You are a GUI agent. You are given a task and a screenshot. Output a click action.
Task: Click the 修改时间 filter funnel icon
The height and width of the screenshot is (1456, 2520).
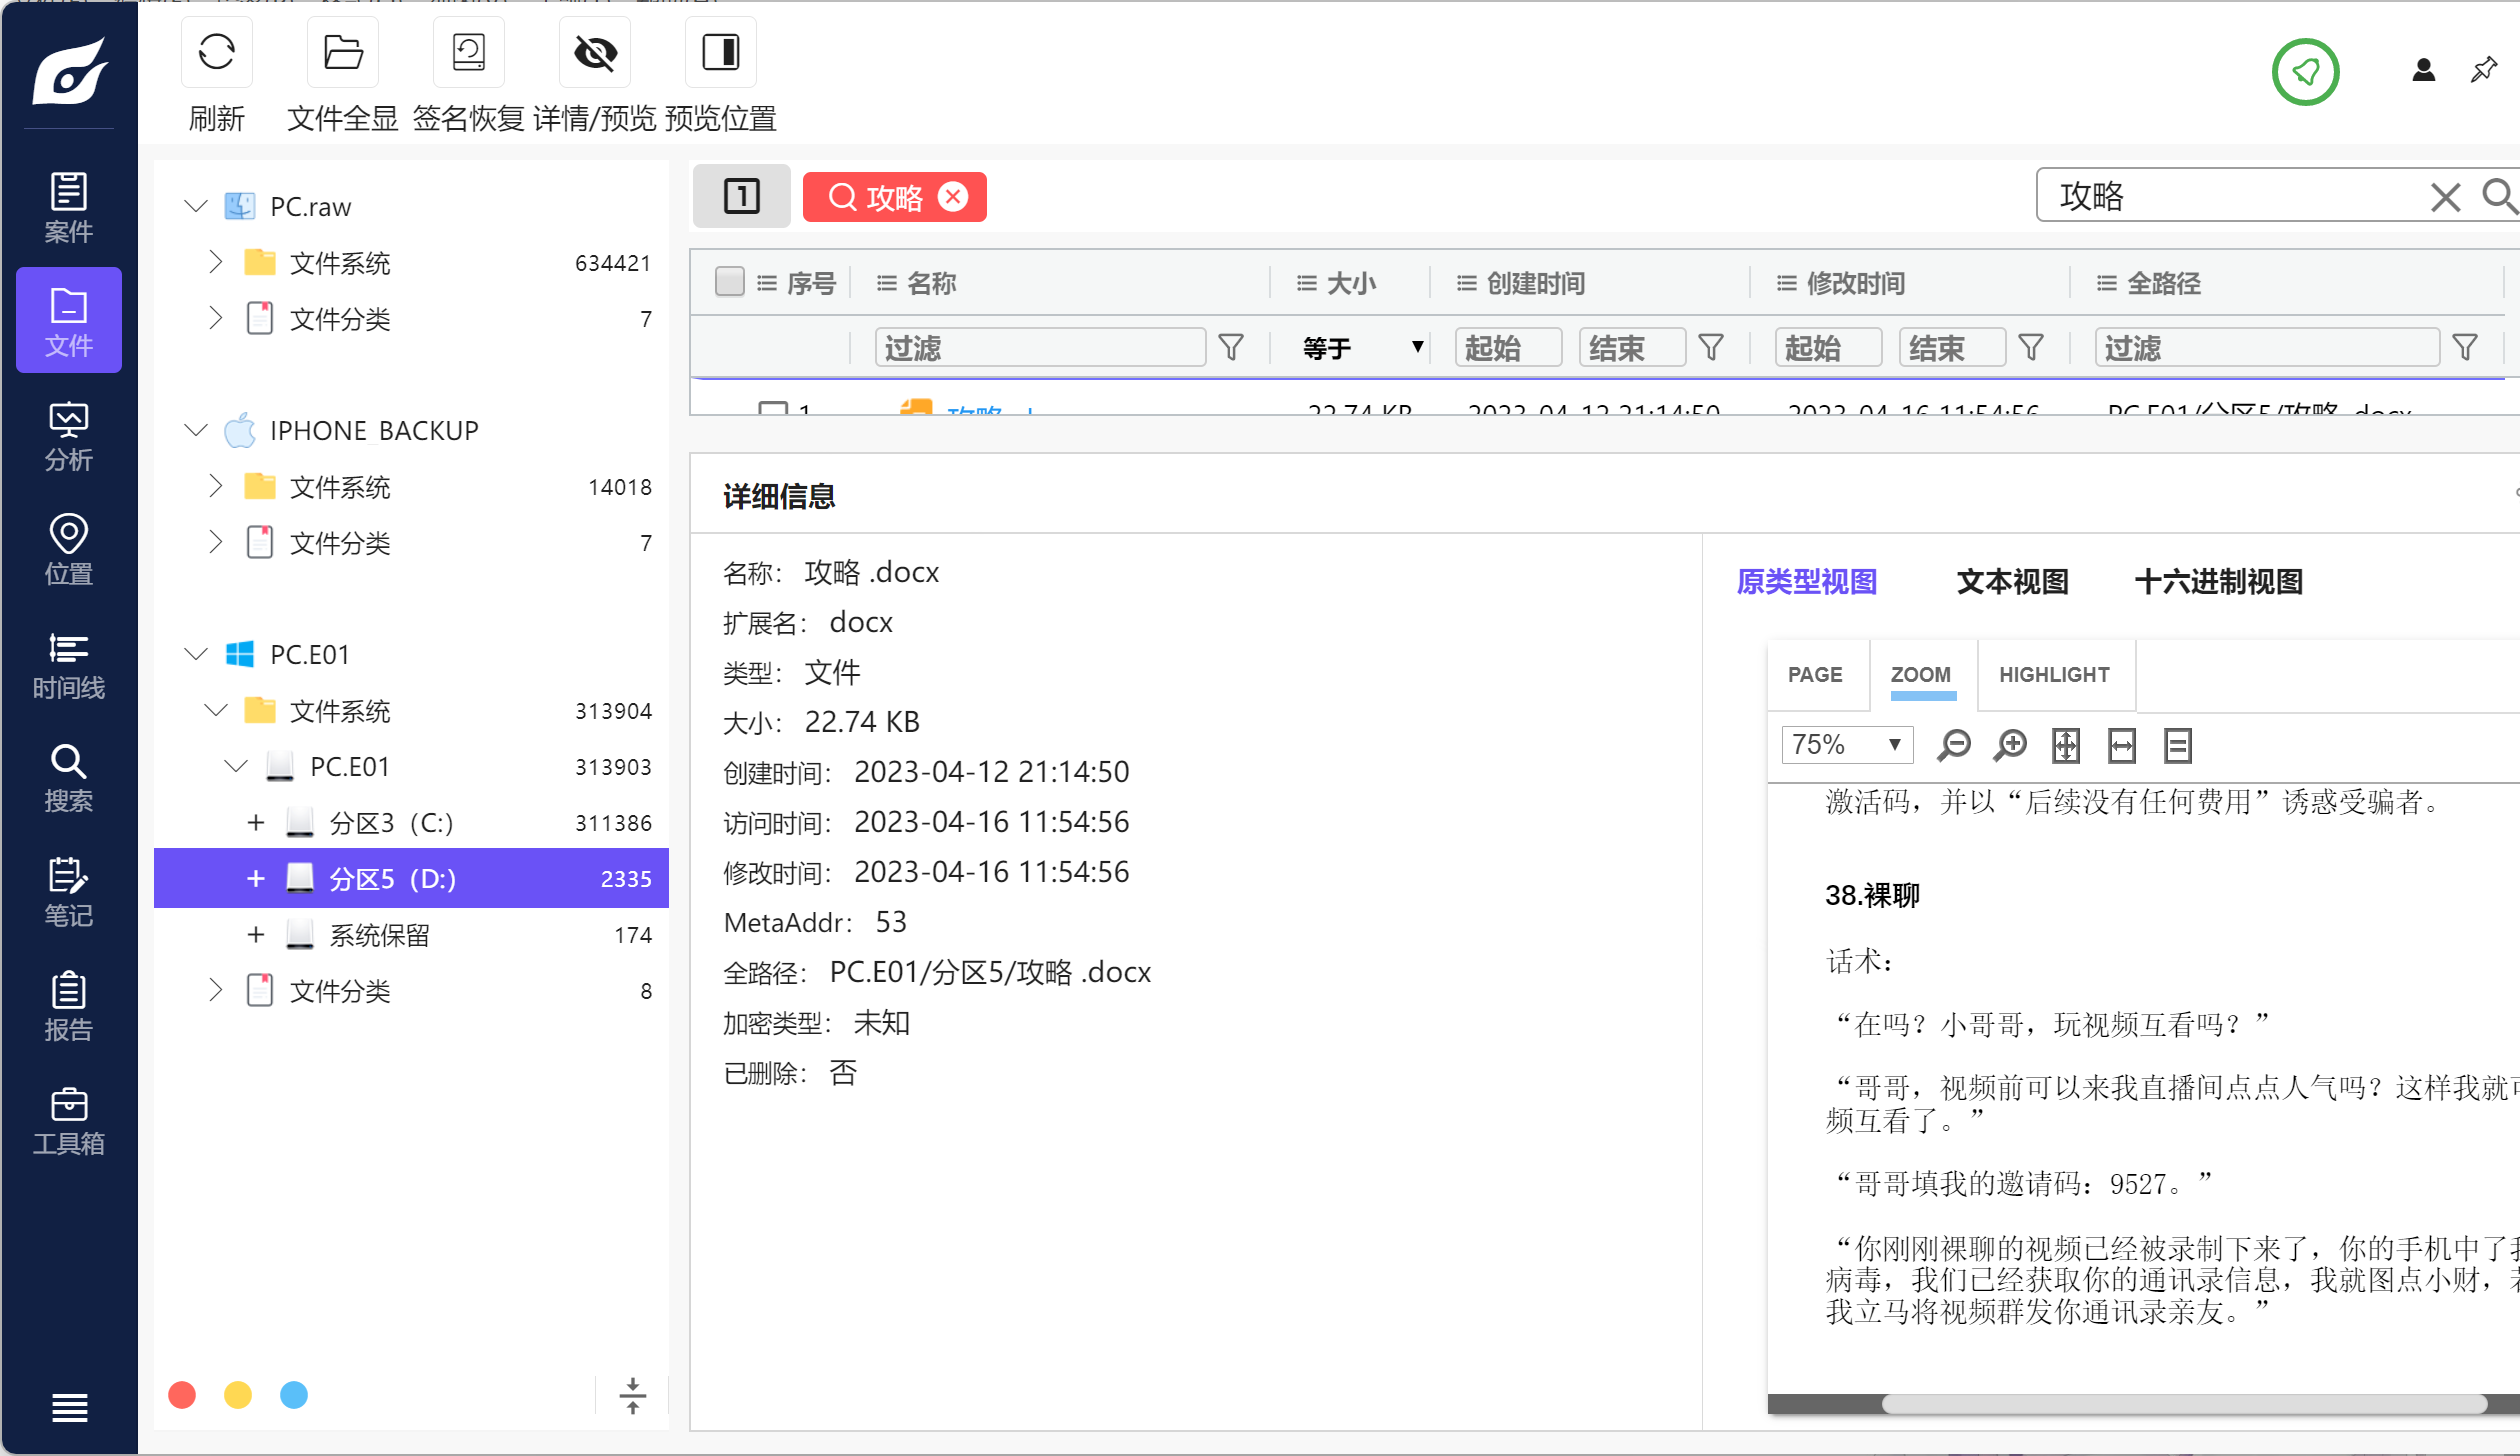point(2031,347)
